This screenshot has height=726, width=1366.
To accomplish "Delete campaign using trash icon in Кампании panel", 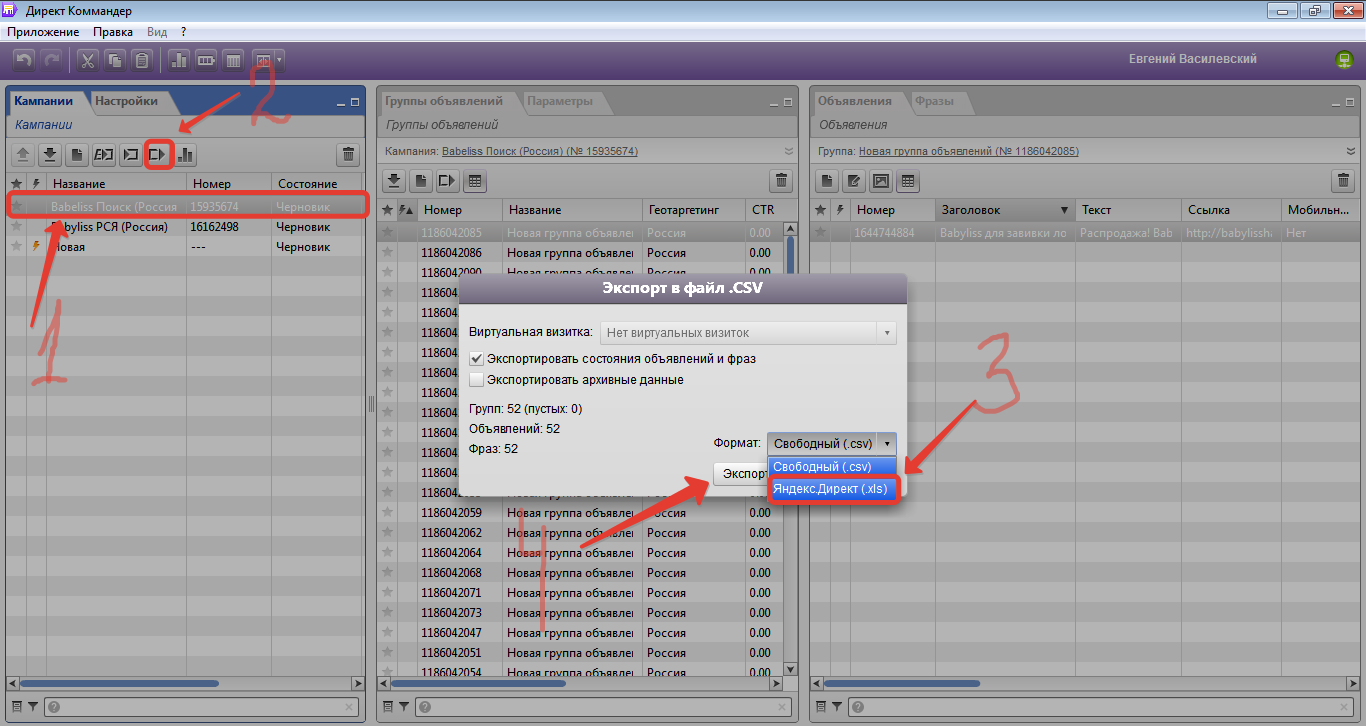I will (347, 155).
